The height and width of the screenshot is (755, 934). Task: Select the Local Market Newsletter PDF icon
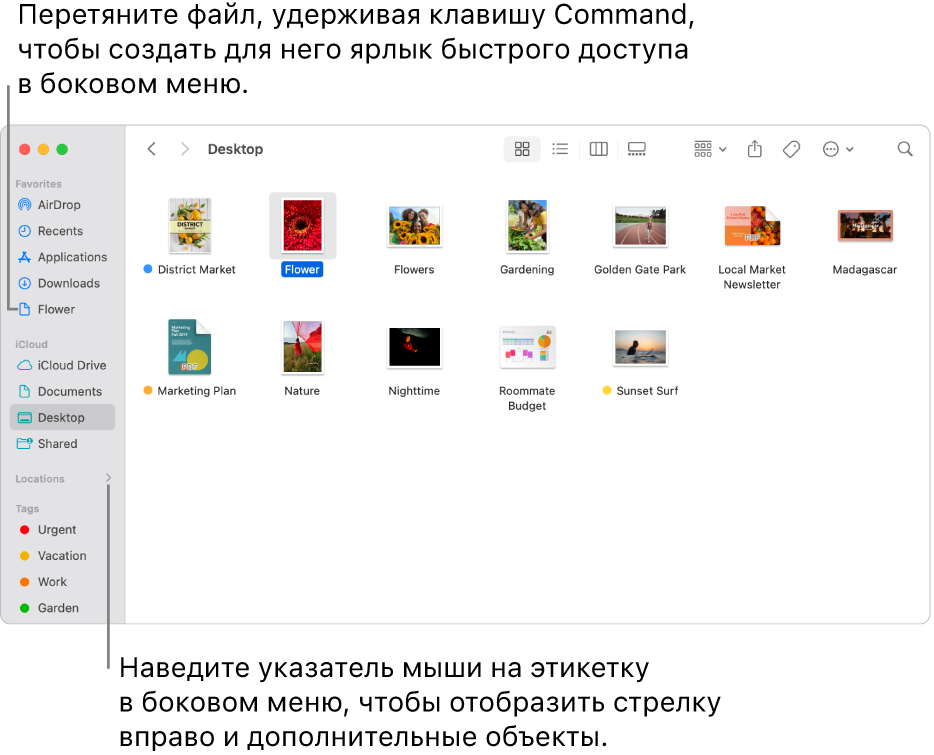click(x=752, y=226)
